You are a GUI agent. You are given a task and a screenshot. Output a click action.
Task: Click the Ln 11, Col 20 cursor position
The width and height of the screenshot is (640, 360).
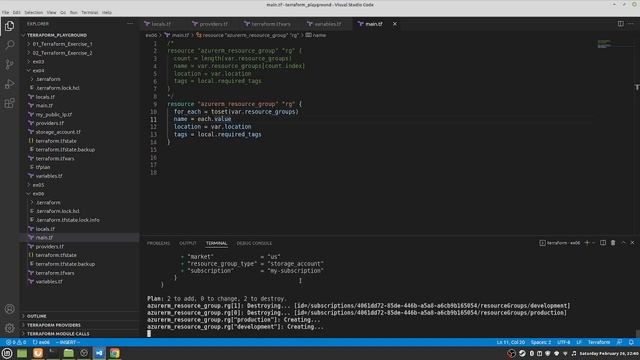point(511,342)
